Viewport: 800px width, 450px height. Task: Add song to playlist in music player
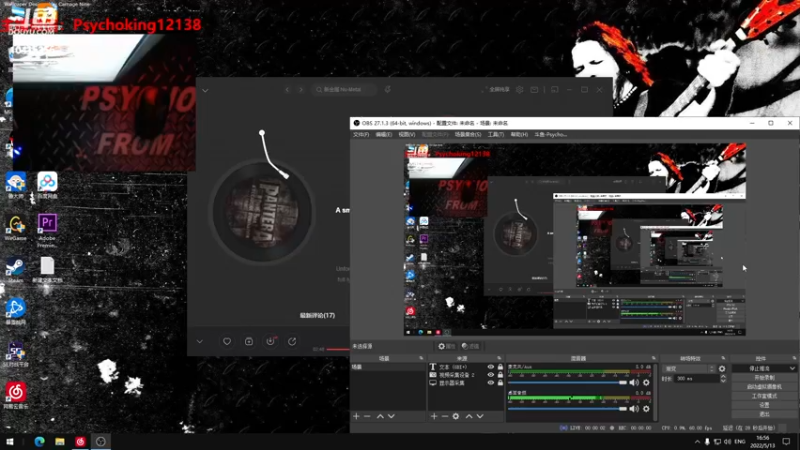click(248, 341)
